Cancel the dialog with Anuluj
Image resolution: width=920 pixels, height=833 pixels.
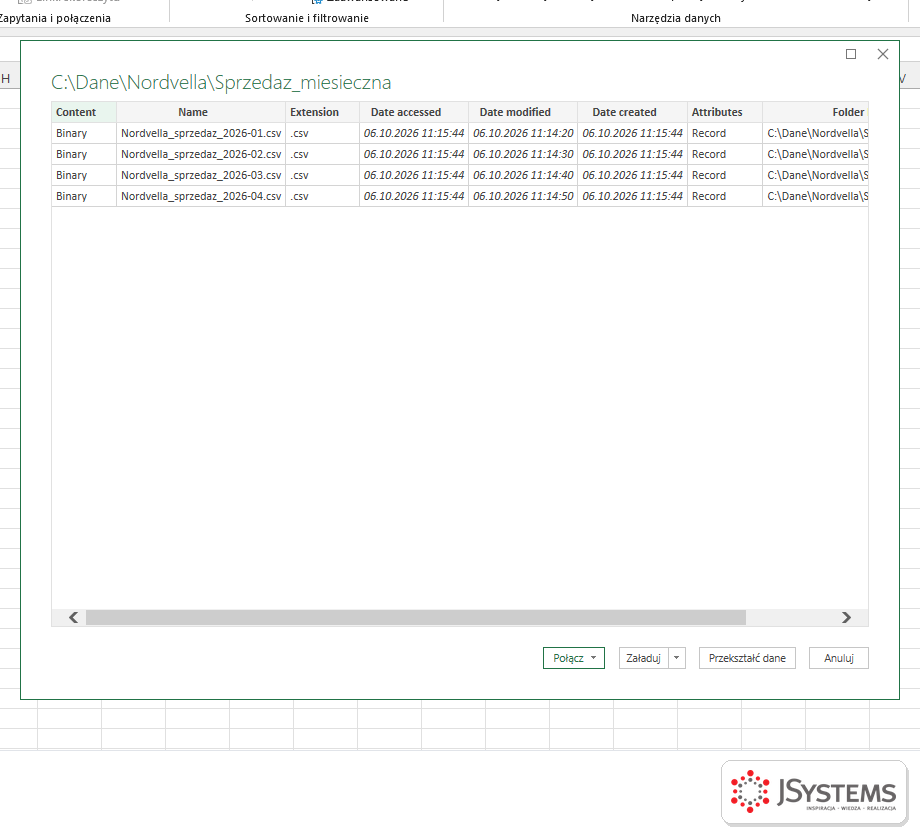838,658
